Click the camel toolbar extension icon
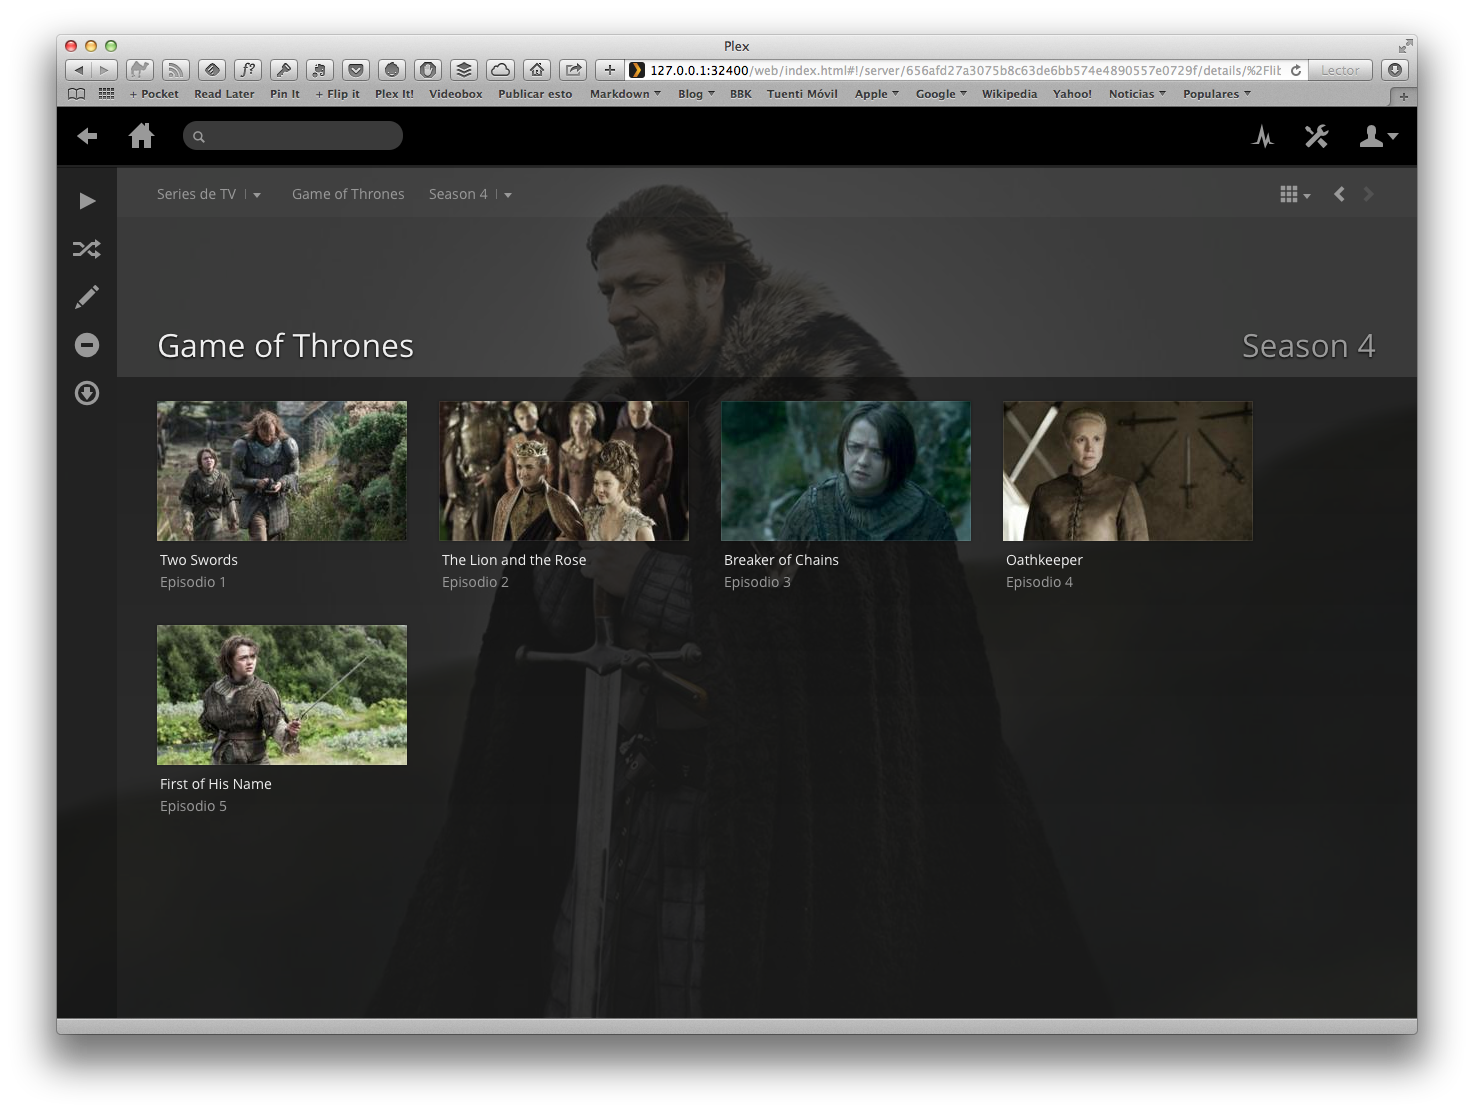The height and width of the screenshot is (1113, 1474). tap(140, 70)
